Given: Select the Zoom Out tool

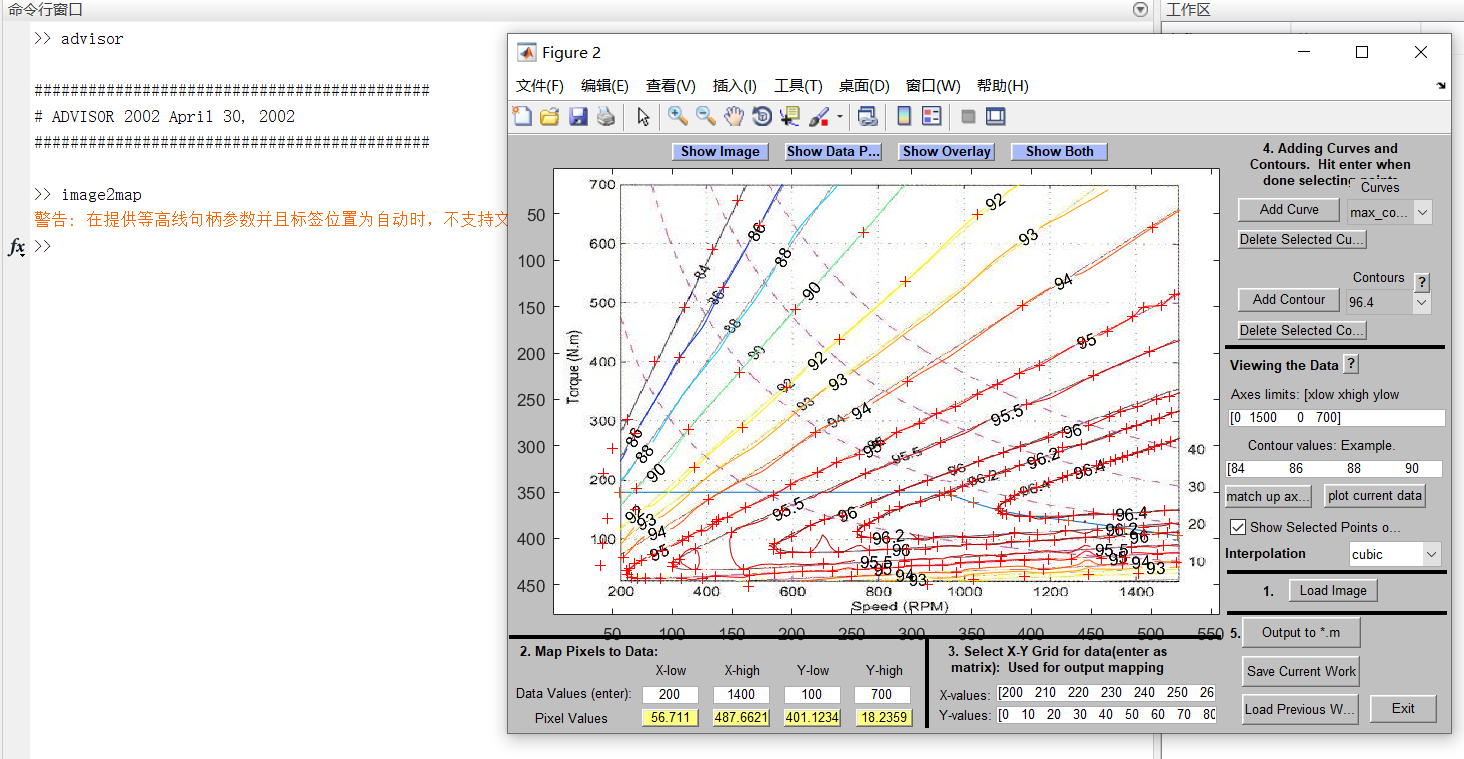Looking at the screenshot, I should coord(703,117).
